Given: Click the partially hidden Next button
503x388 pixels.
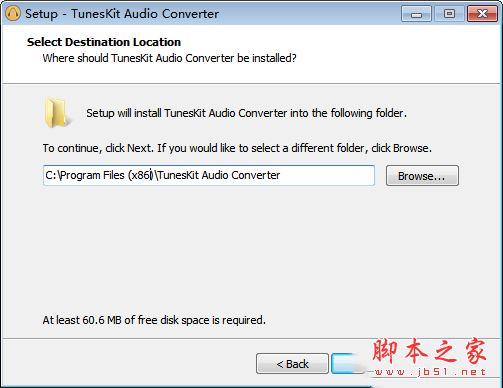Looking at the screenshot, I should [348, 364].
